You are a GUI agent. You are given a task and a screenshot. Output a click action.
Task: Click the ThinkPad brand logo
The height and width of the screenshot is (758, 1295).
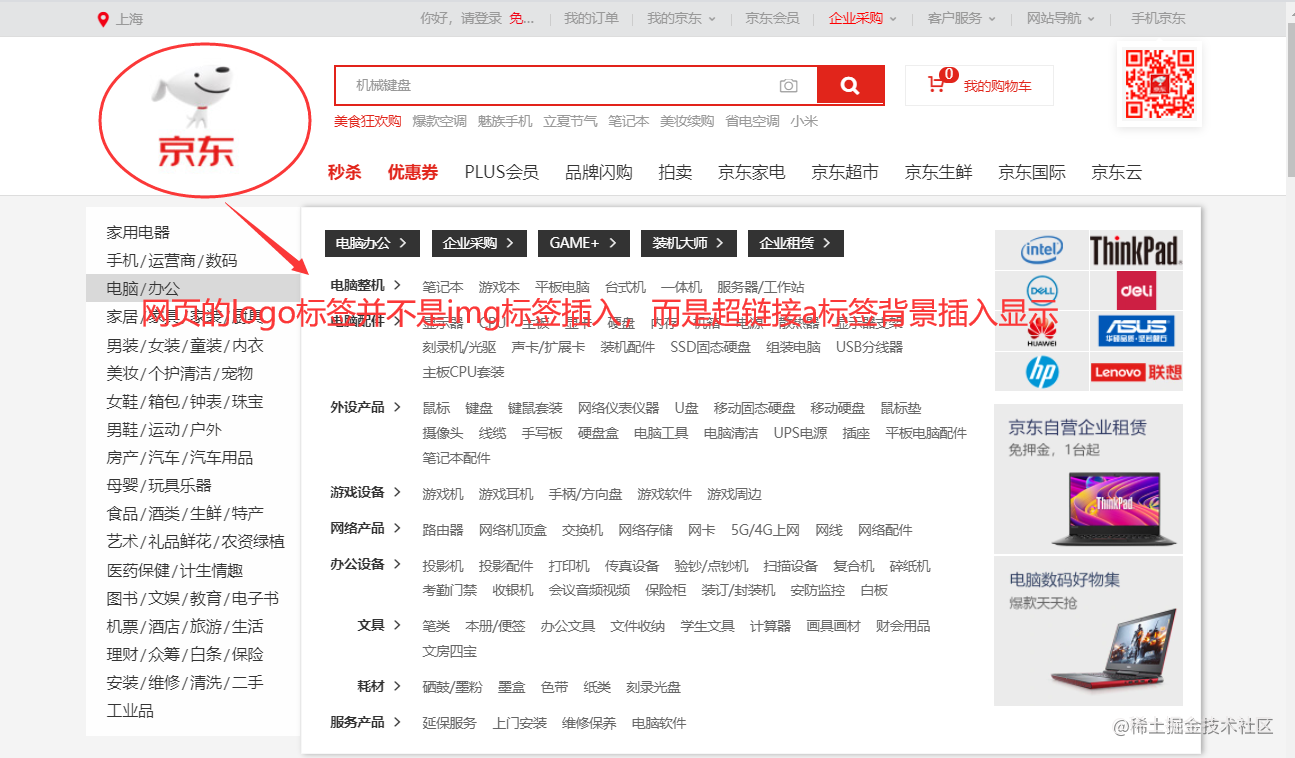(1136, 250)
